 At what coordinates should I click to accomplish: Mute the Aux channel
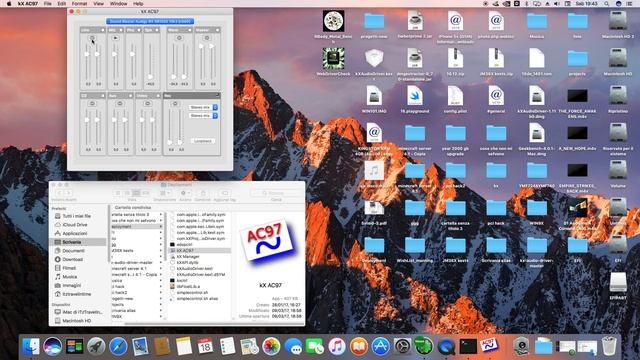pos(120,103)
